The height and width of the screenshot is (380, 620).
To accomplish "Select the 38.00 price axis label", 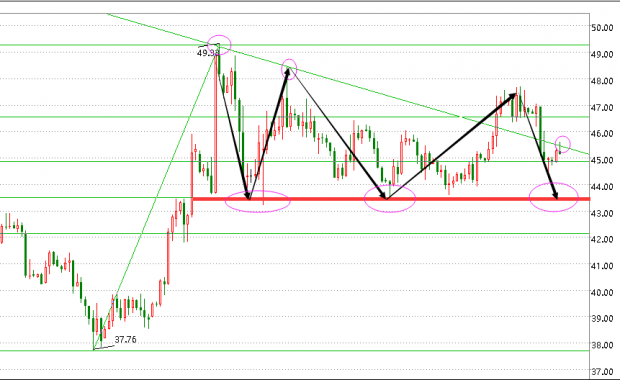I will pos(602,345).
